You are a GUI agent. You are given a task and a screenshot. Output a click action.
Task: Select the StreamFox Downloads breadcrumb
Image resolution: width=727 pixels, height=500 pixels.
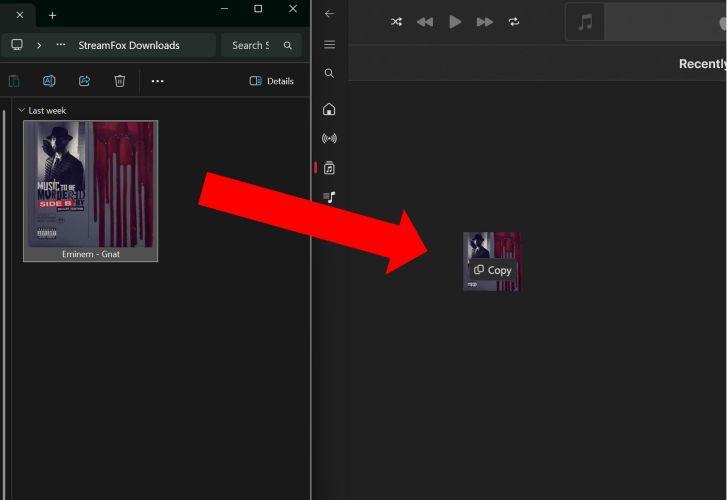click(x=129, y=45)
